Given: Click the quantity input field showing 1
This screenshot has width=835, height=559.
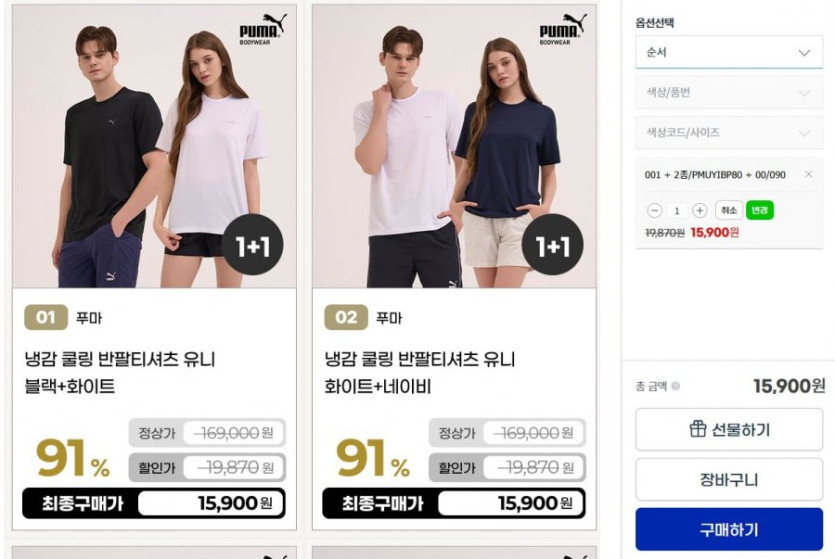Looking at the screenshot, I should (677, 210).
